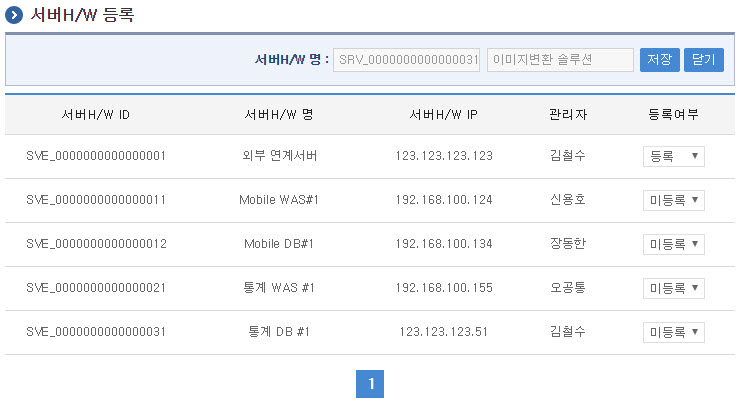Click the 저장 button
Image resolution: width=744 pixels, height=407 pixels.
pos(659,60)
